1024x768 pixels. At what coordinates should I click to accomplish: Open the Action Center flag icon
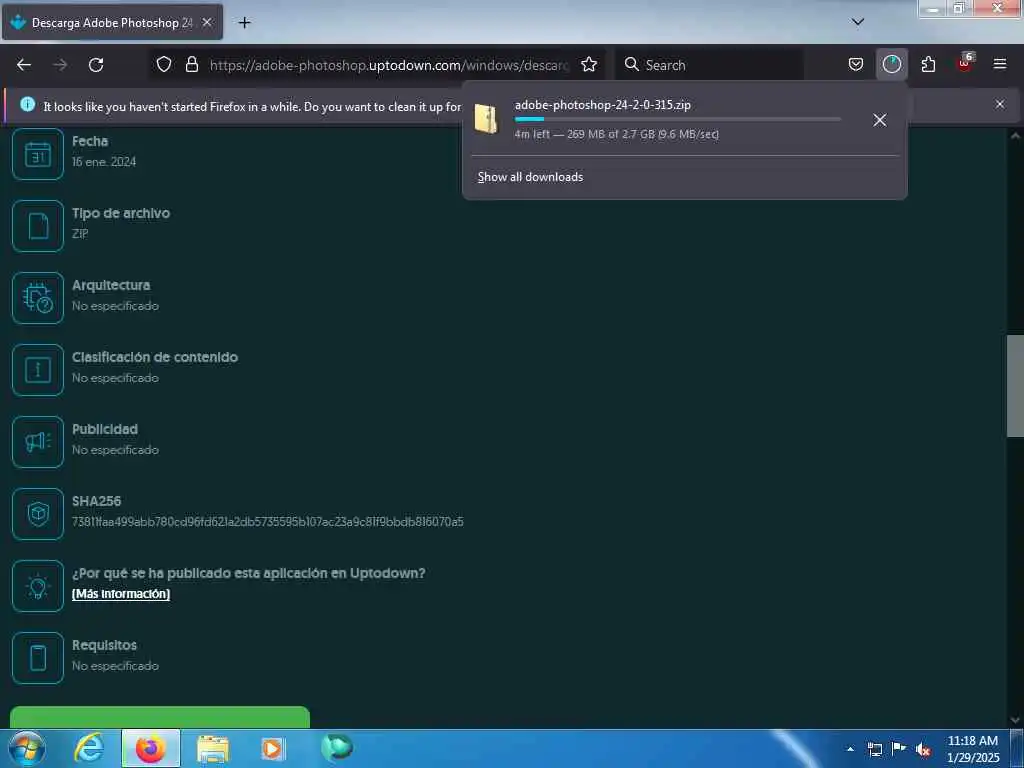pos(899,749)
